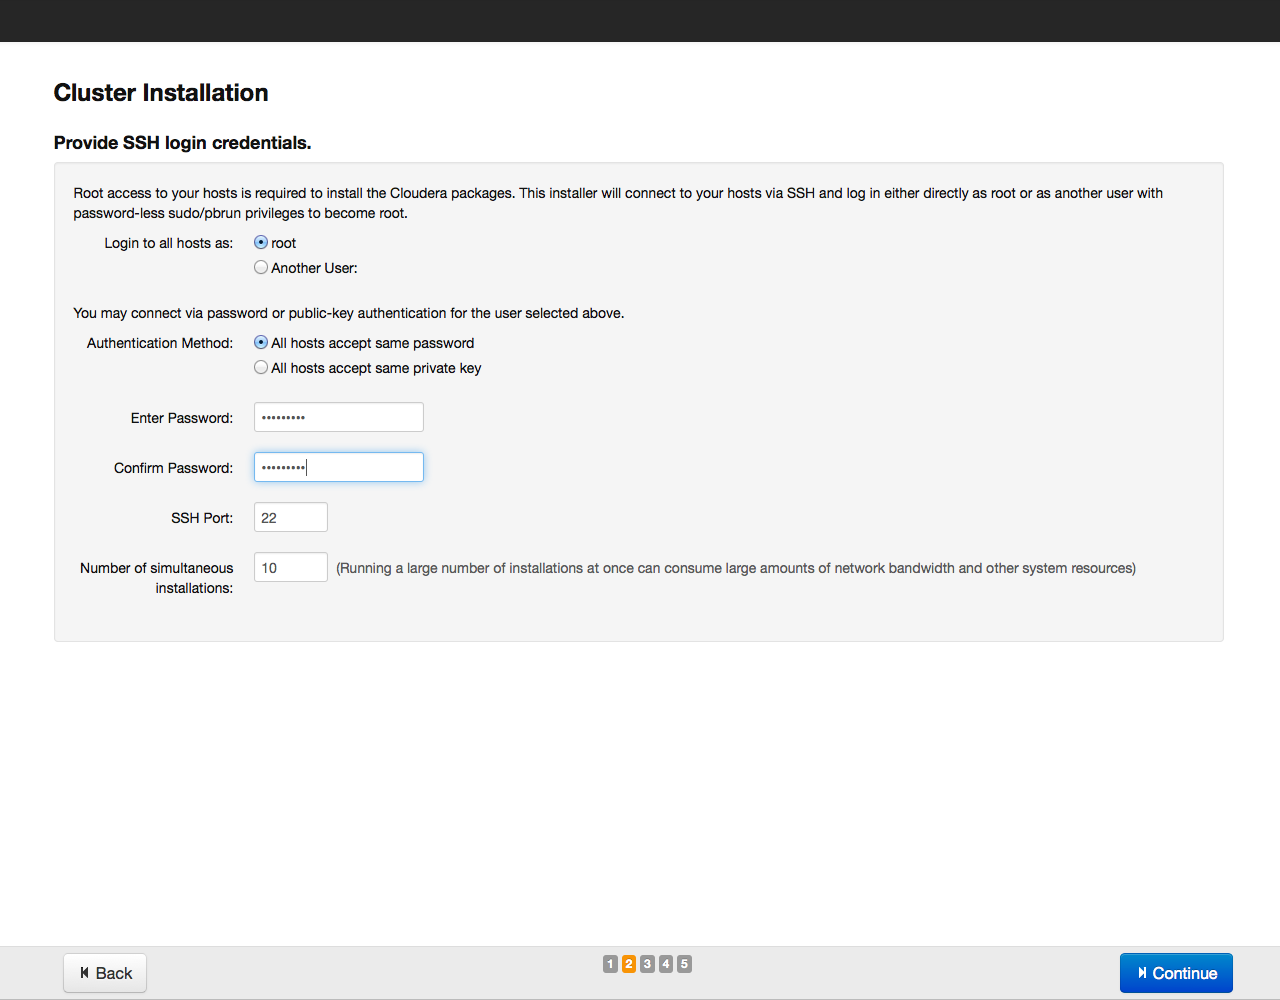Click the 'Authentication Method:' label
The image size is (1280, 1000).
pos(160,343)
